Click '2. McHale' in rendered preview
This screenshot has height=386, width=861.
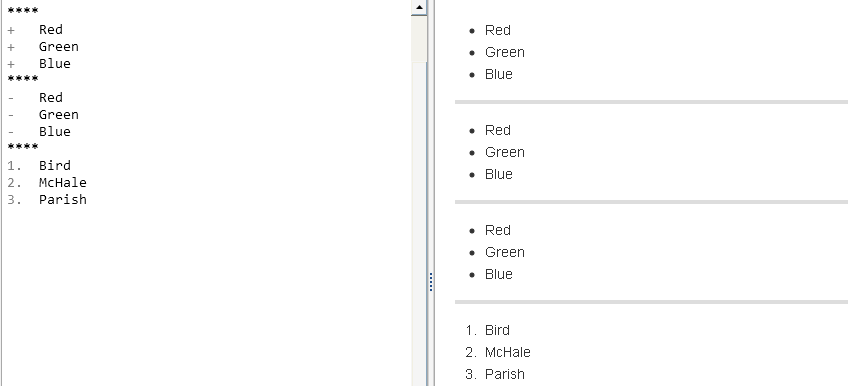click(497, 352)
